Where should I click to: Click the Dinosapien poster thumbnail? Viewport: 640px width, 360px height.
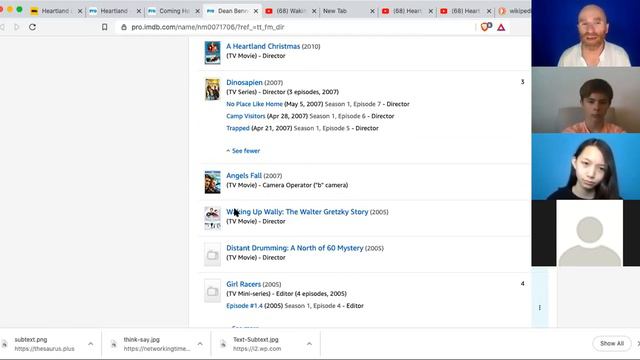212,89
